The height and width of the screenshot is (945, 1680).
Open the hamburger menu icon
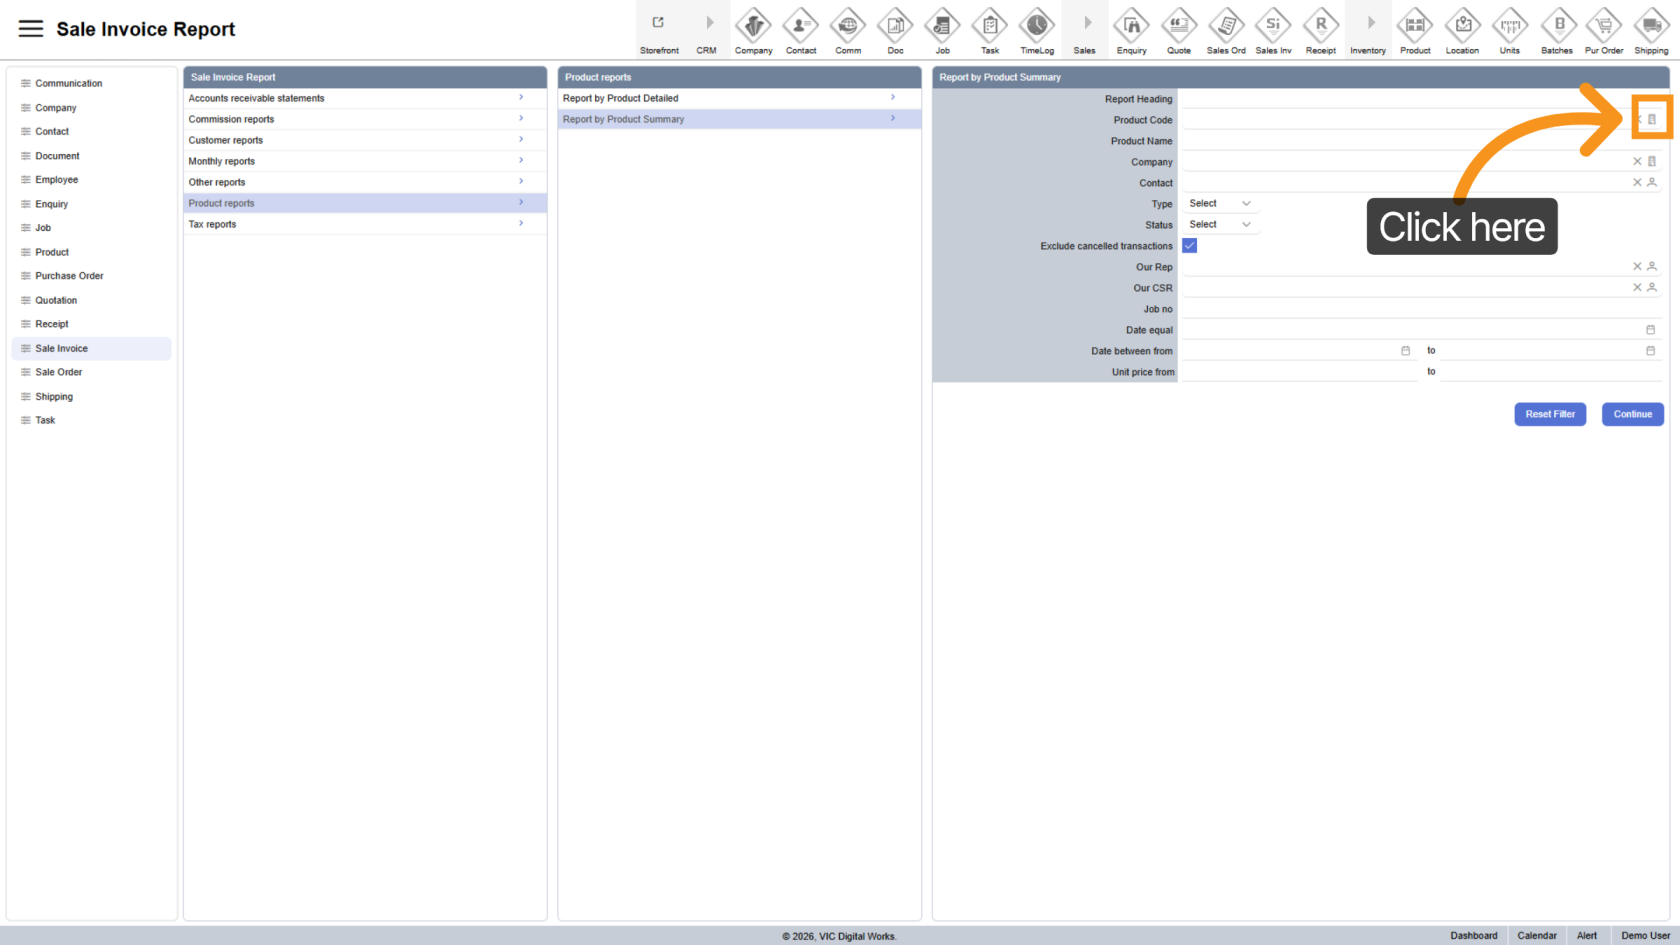tap(31, 29)
